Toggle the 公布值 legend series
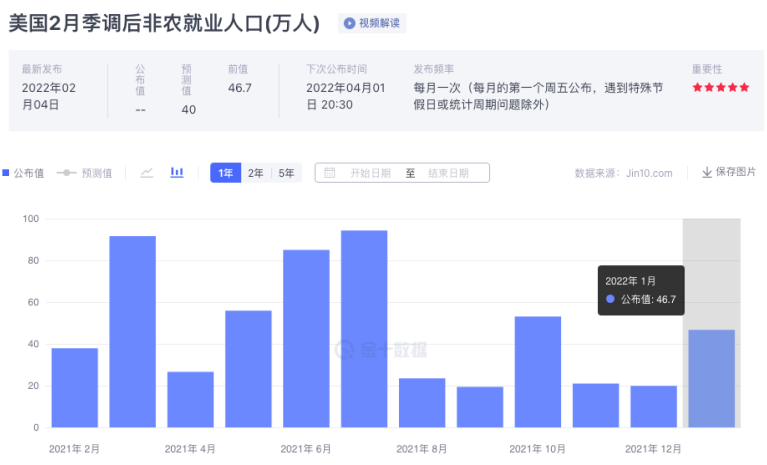 pyautogui.click(x=23, y=173)
